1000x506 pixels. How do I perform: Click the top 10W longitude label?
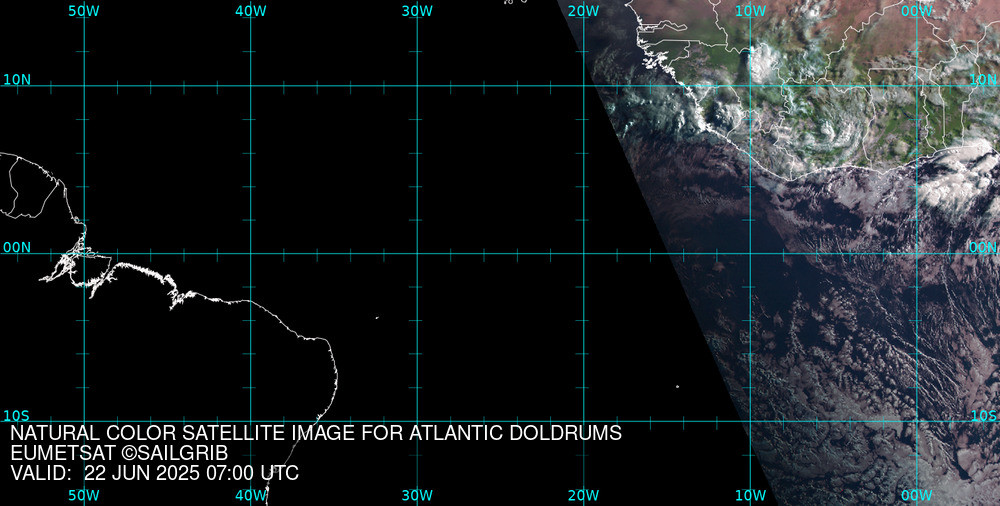[x=750, y=11]
